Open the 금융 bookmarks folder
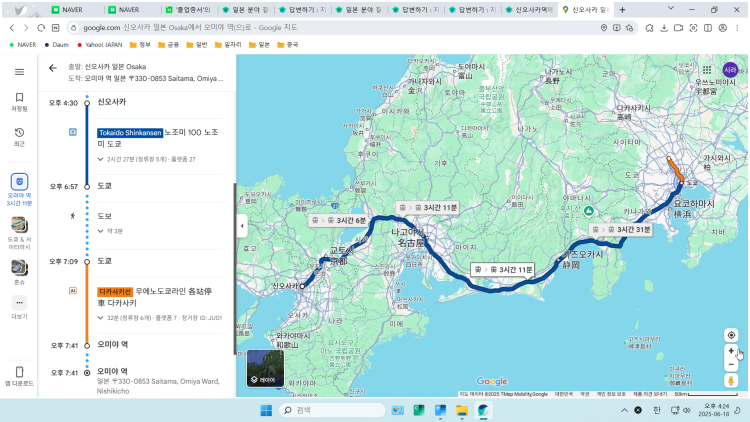 click(168, 44)
